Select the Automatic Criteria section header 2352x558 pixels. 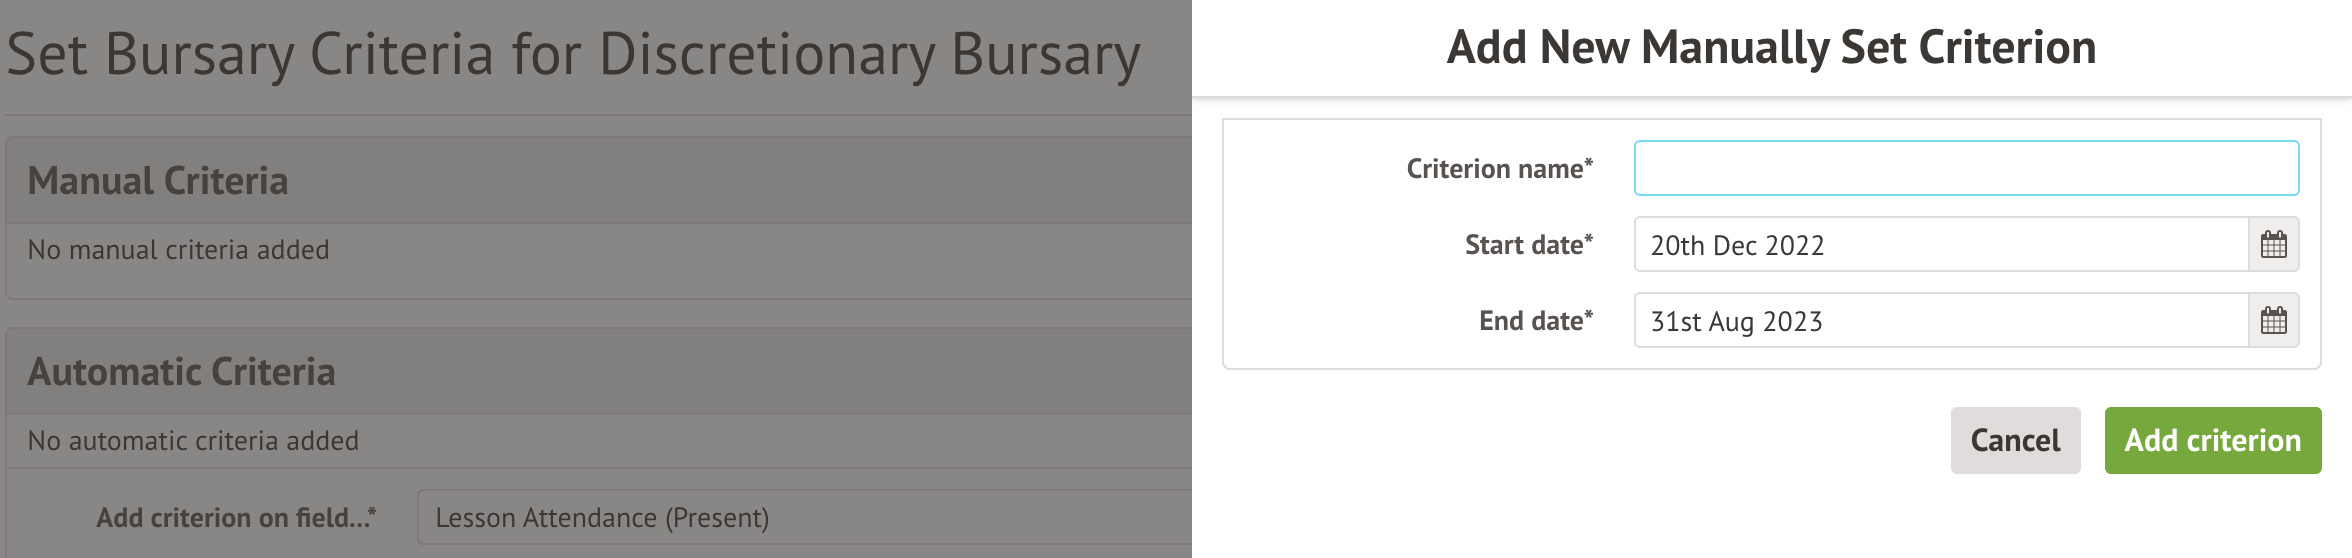pos(181,372)
